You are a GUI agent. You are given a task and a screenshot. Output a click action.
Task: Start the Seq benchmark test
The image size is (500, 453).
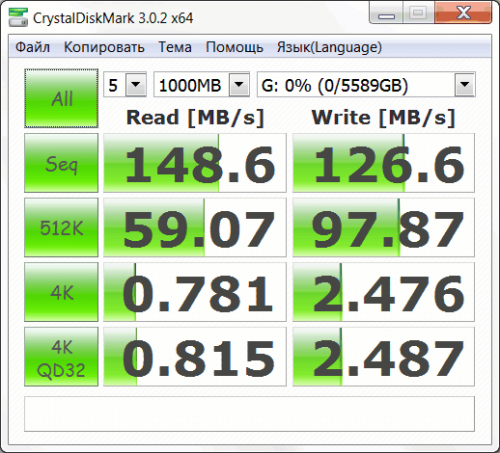(x=61, y=163)
